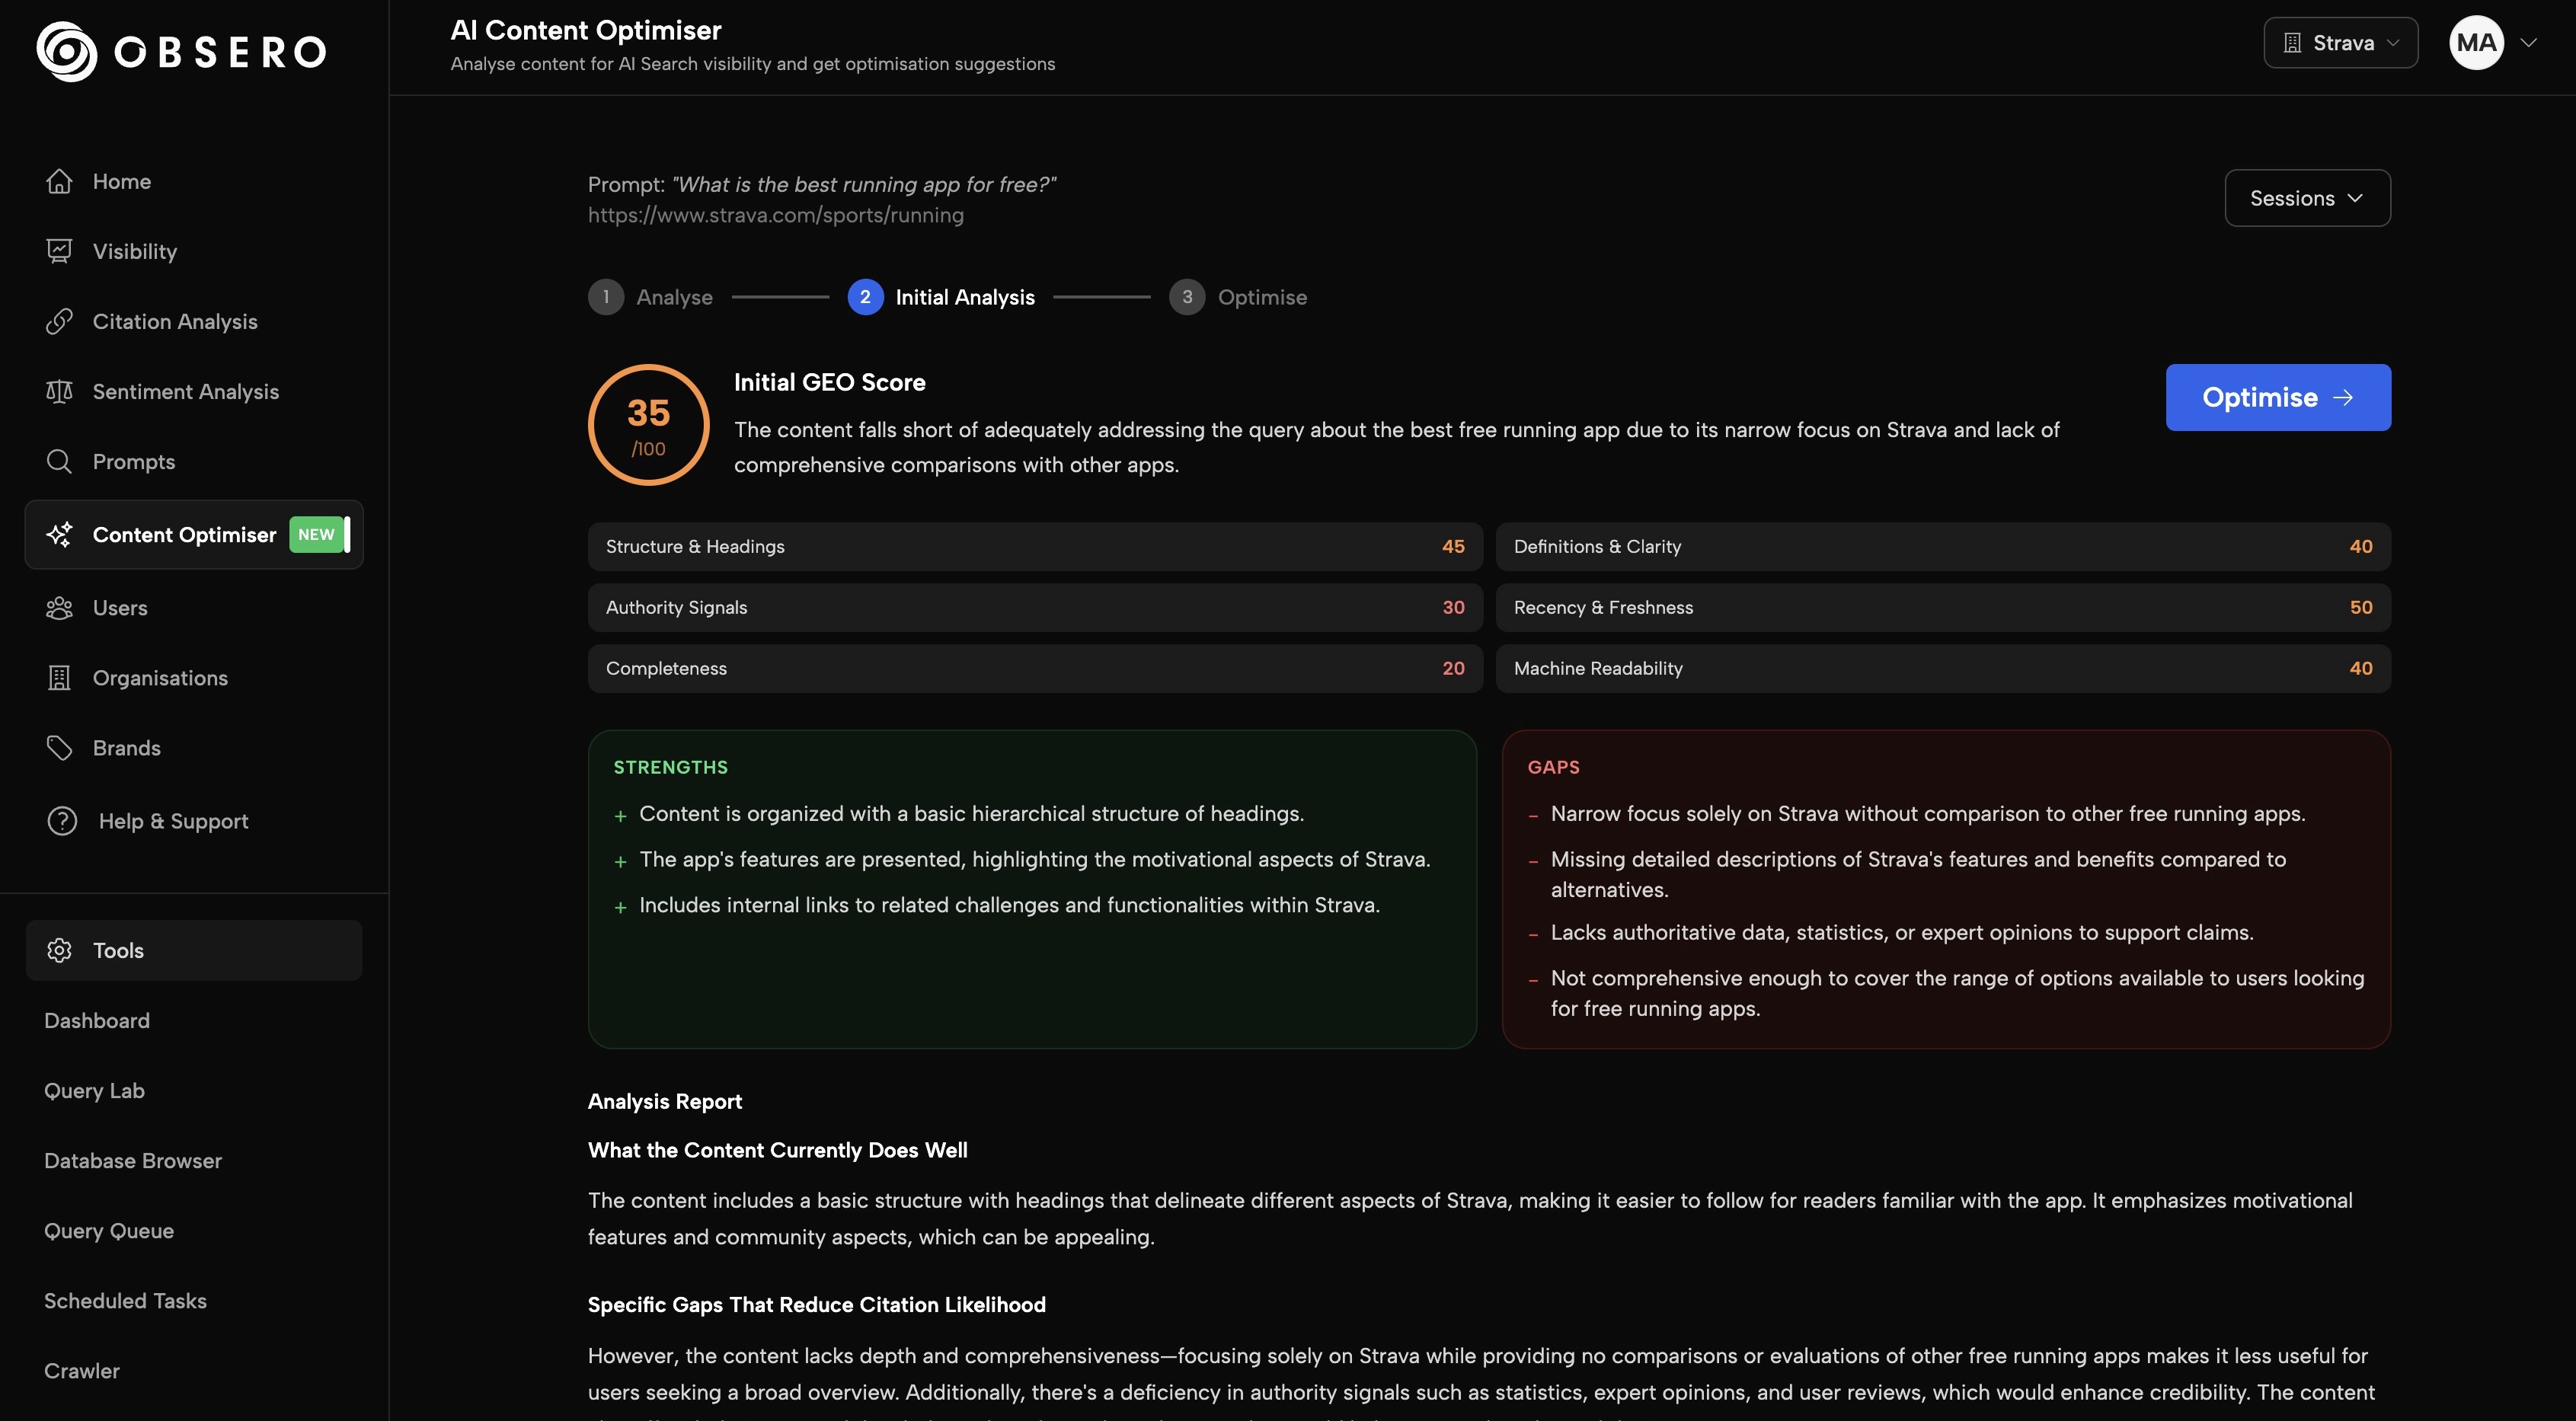Click the Citation Analysis link icon
Image resolution: width=2576 pixels, height=1421 pixels.
point(59,321)
